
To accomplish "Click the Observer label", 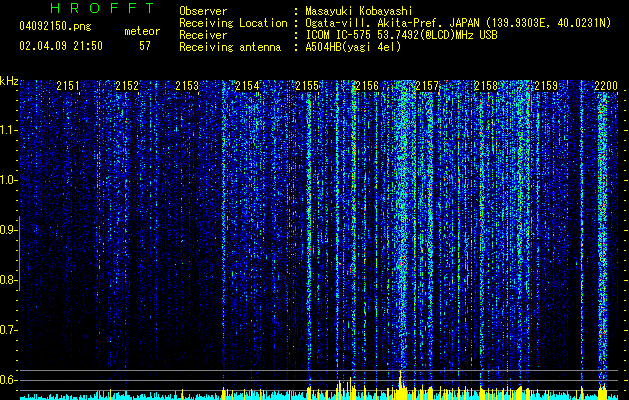I will click(x=203, y=11).
